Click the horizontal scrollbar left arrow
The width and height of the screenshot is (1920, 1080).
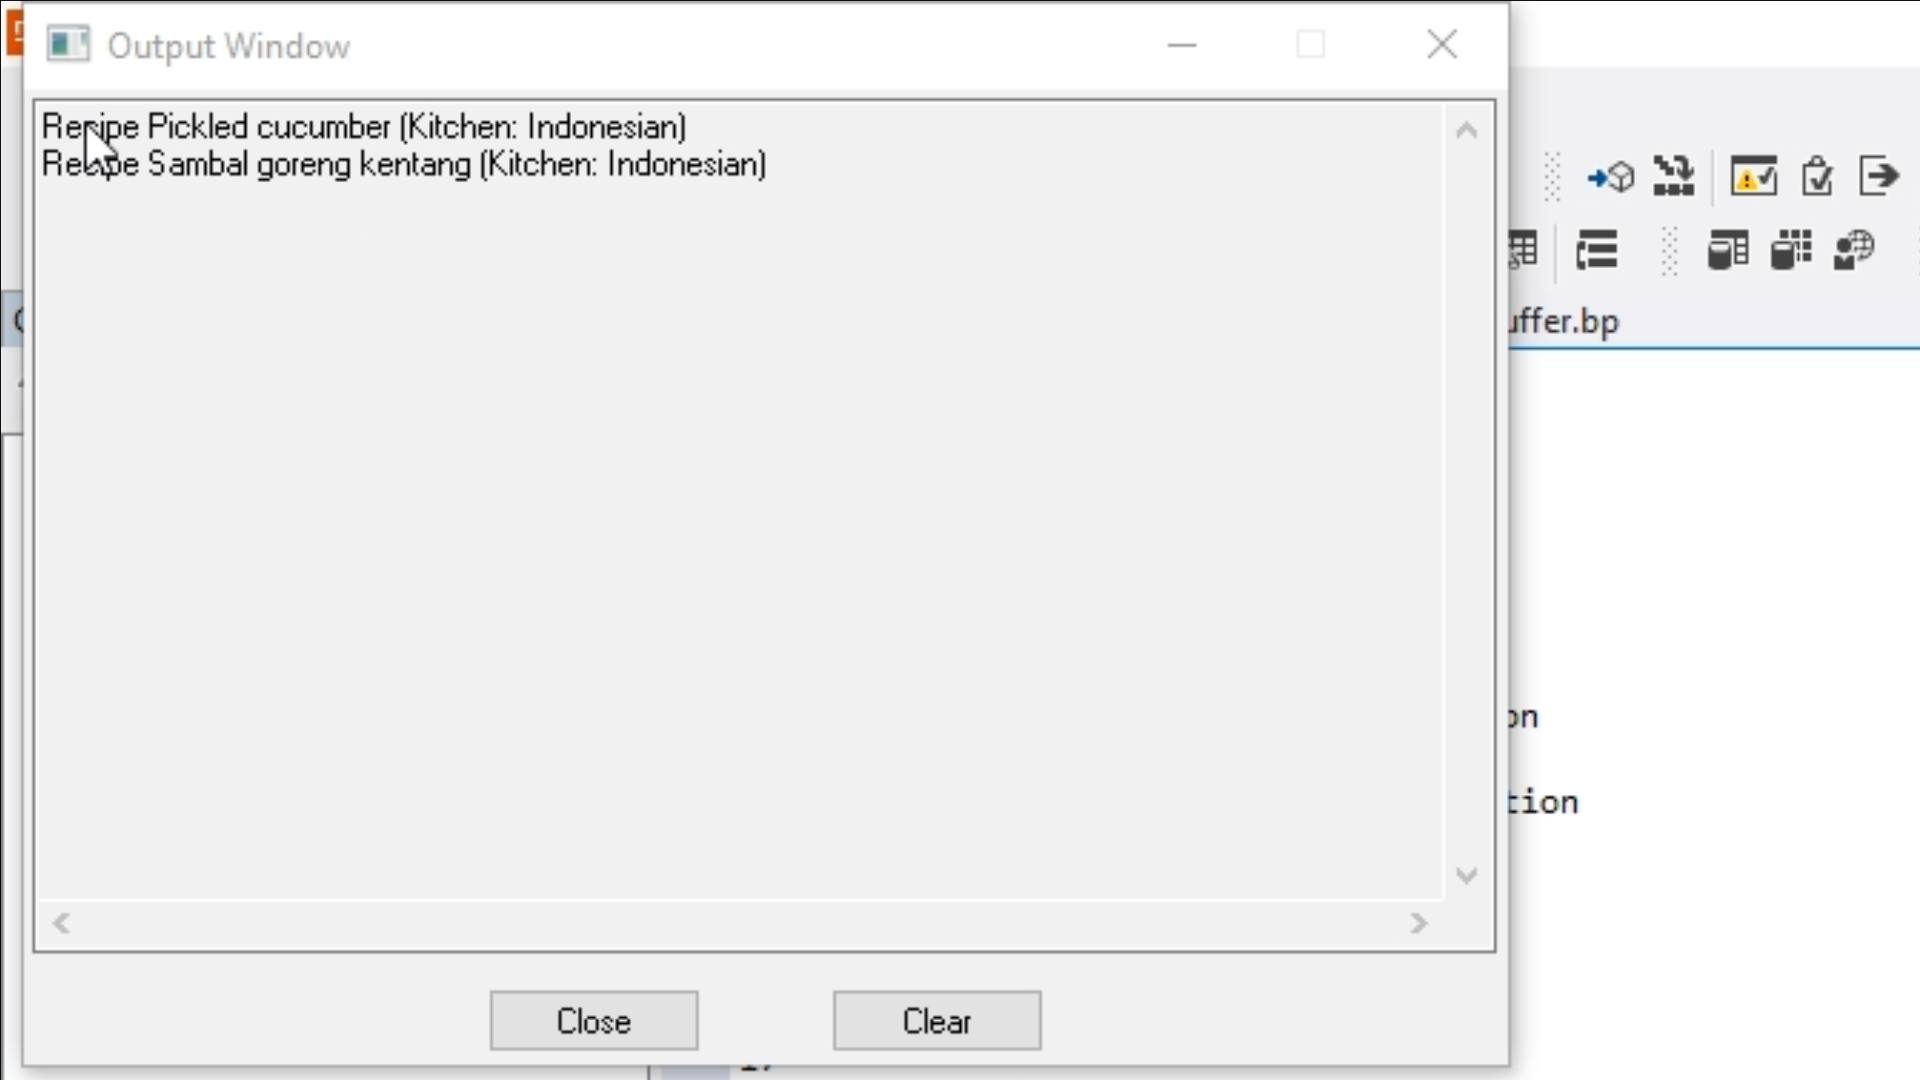coord(61,923)
